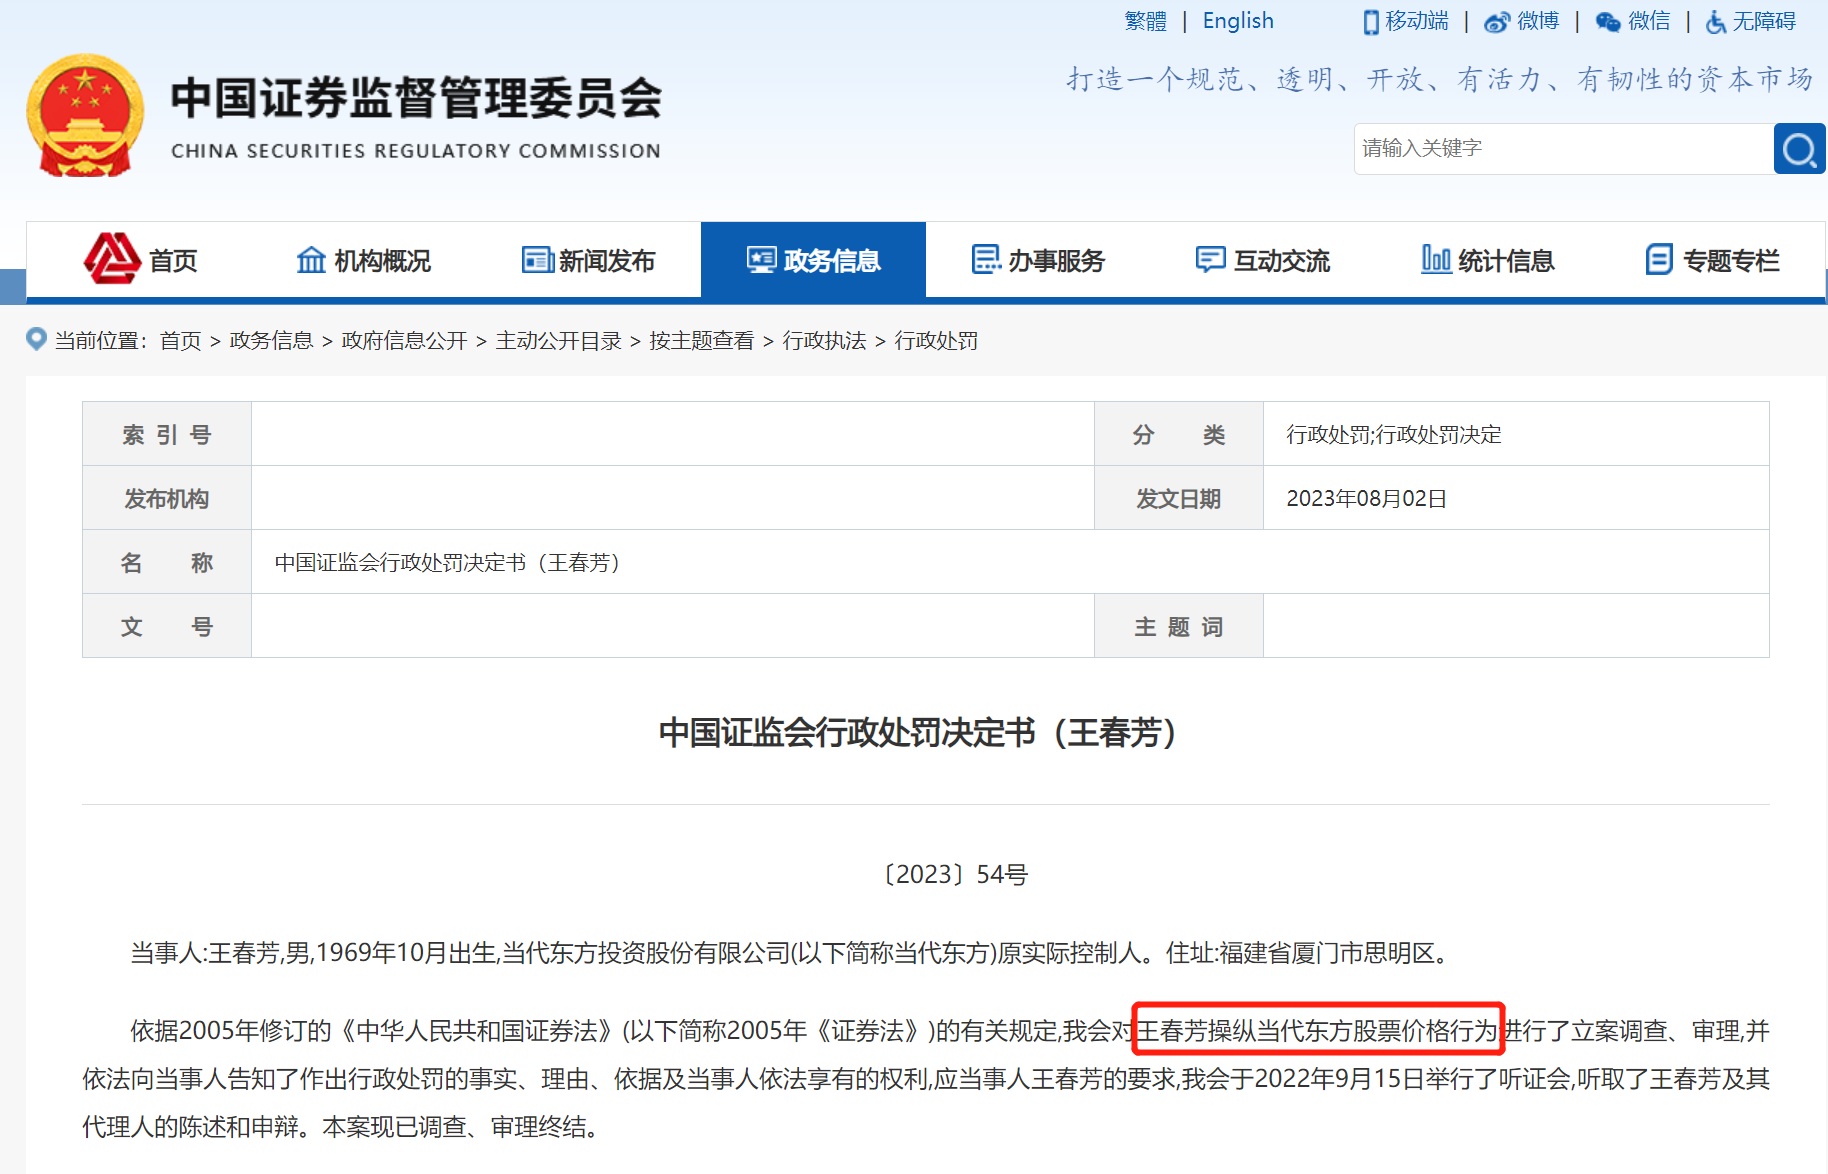Go to 政务信息 in the breadcrumb

271,341
